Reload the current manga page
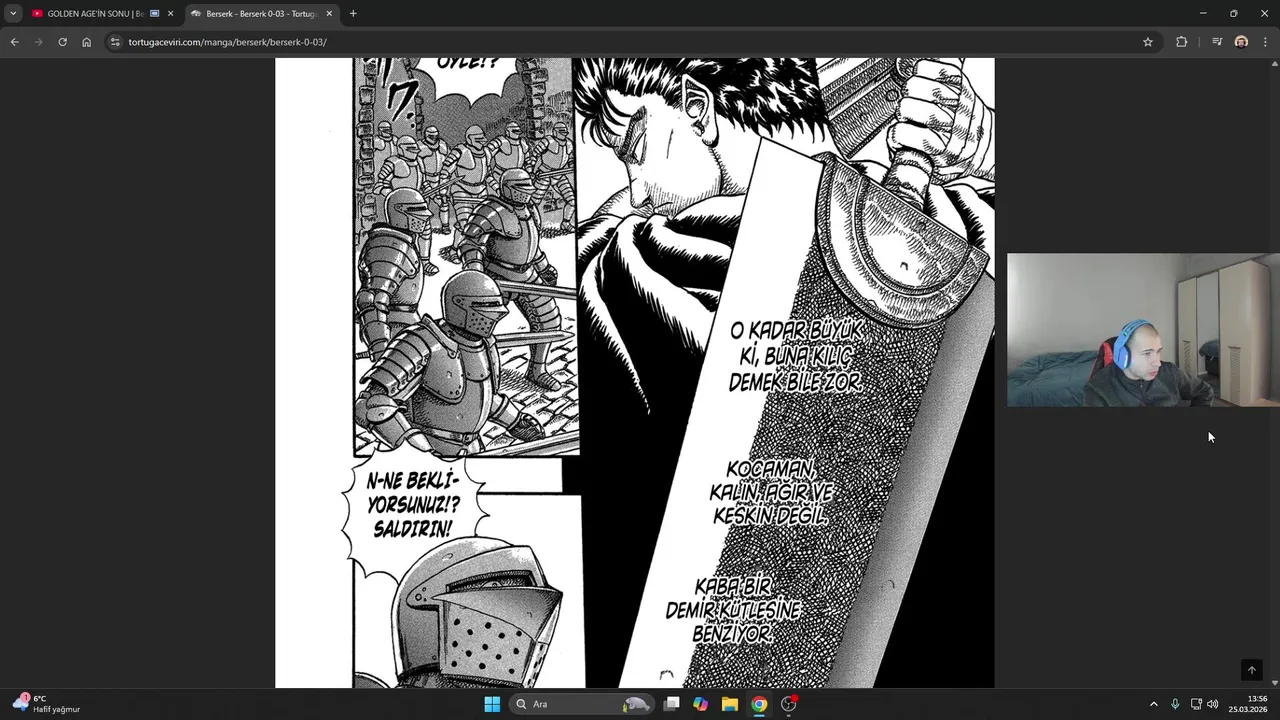Screen dimensions: 1280x720 point(62,42)
